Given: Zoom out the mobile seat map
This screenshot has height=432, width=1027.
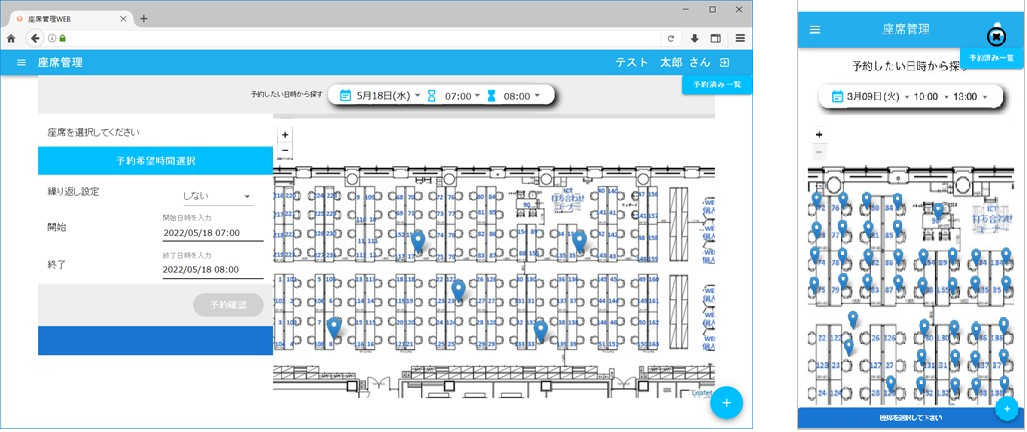Looking at the screenshot, I should click(x=819, y=153).
